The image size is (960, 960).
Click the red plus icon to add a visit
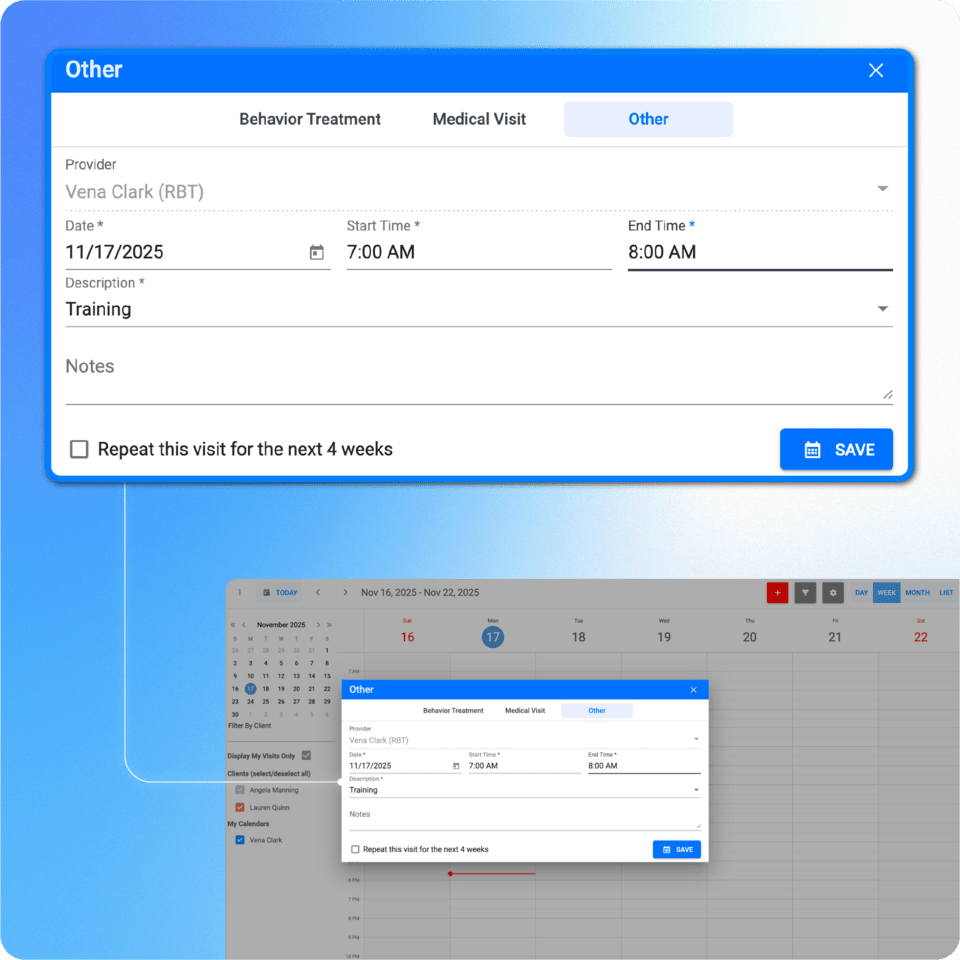(778, 592)
